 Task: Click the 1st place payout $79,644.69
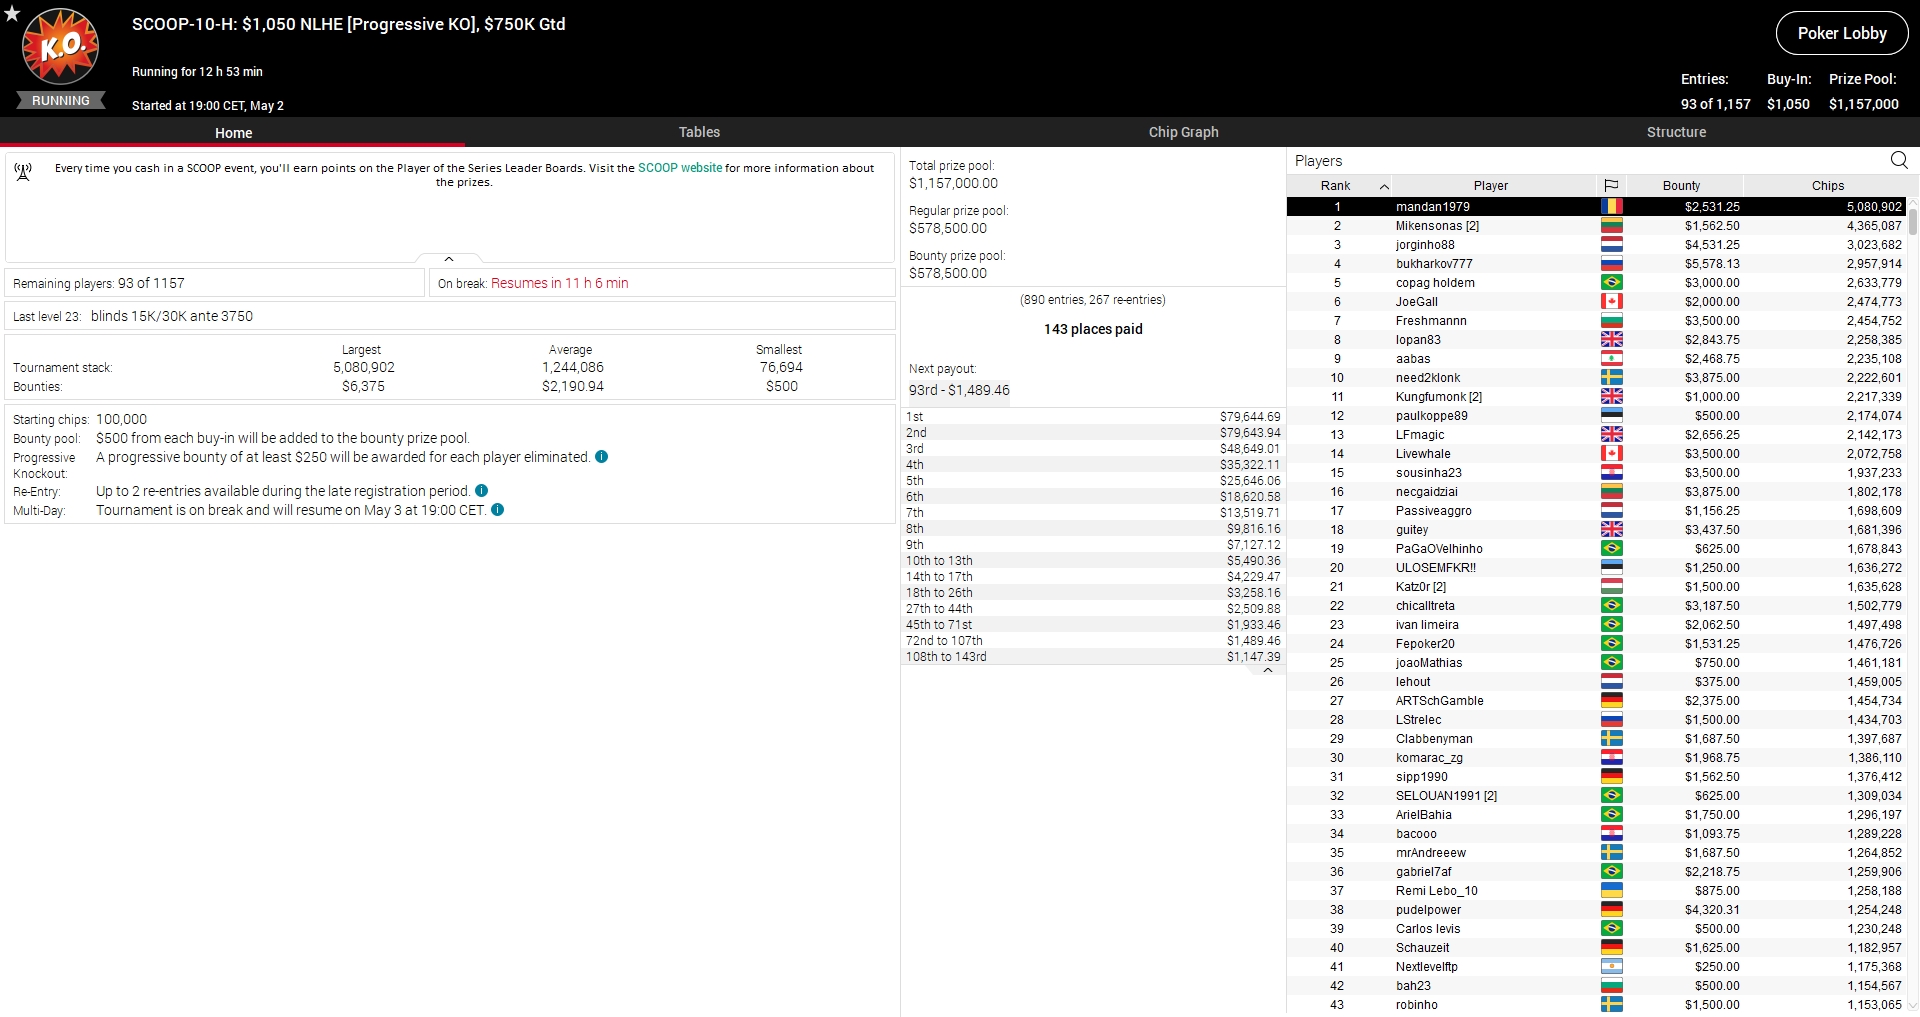(1249, 417)
